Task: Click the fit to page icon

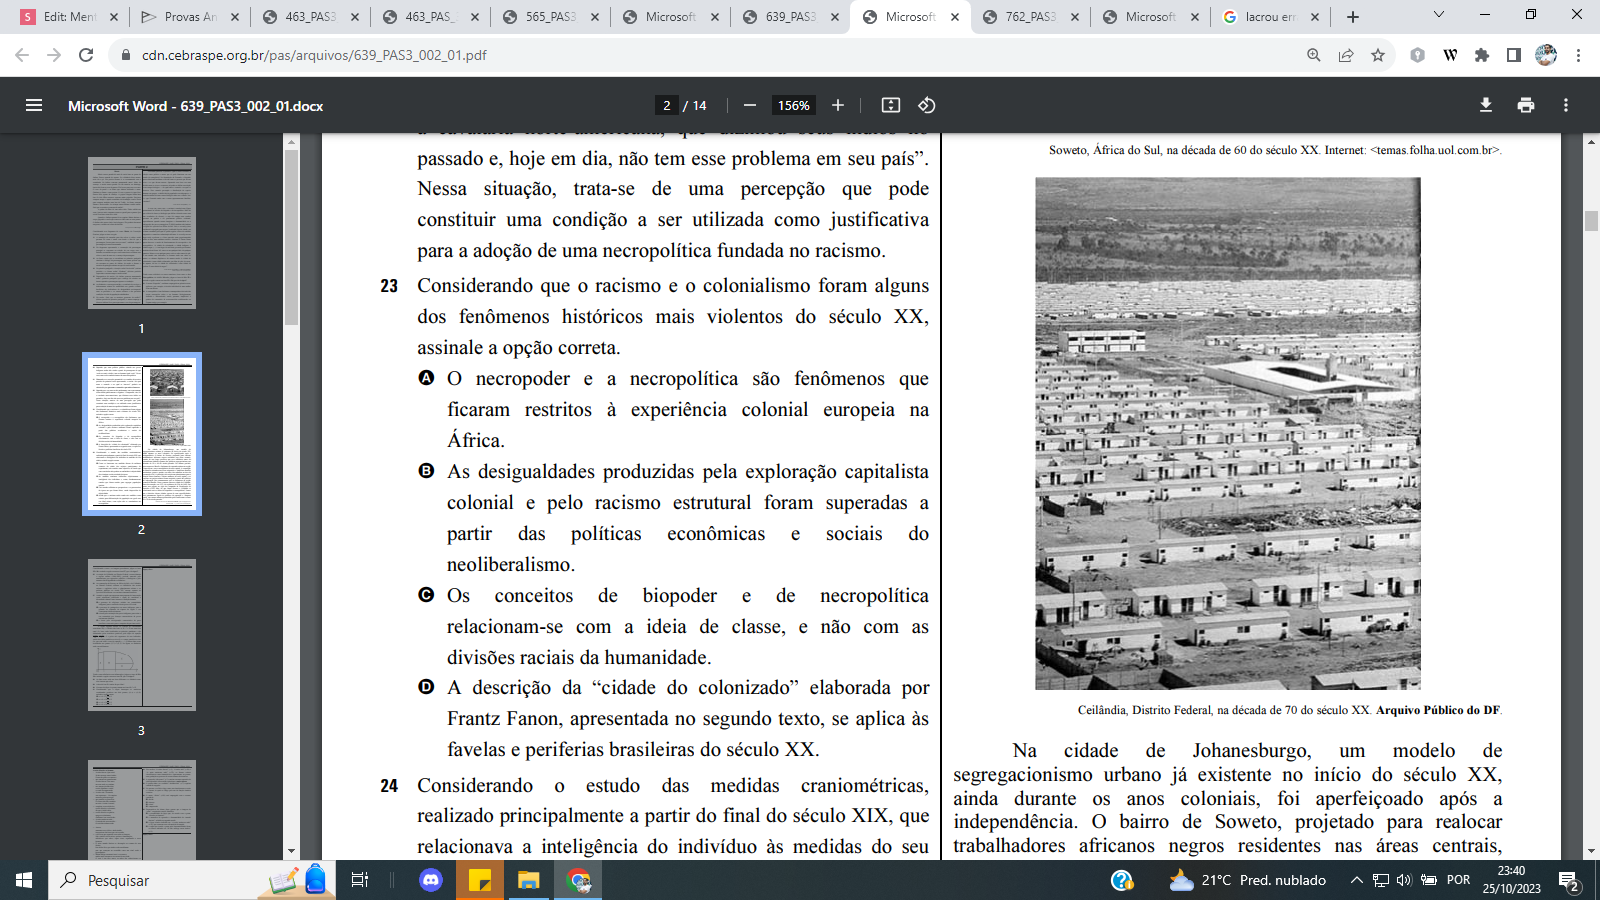Action: pyautogui.click(x=891, y=105)
